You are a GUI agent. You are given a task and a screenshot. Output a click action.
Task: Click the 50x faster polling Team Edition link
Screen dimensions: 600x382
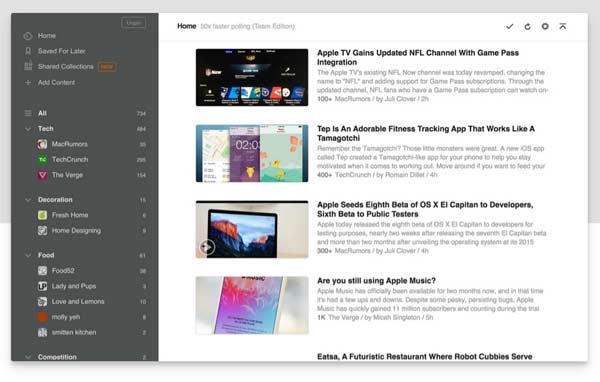coord(248,26)
